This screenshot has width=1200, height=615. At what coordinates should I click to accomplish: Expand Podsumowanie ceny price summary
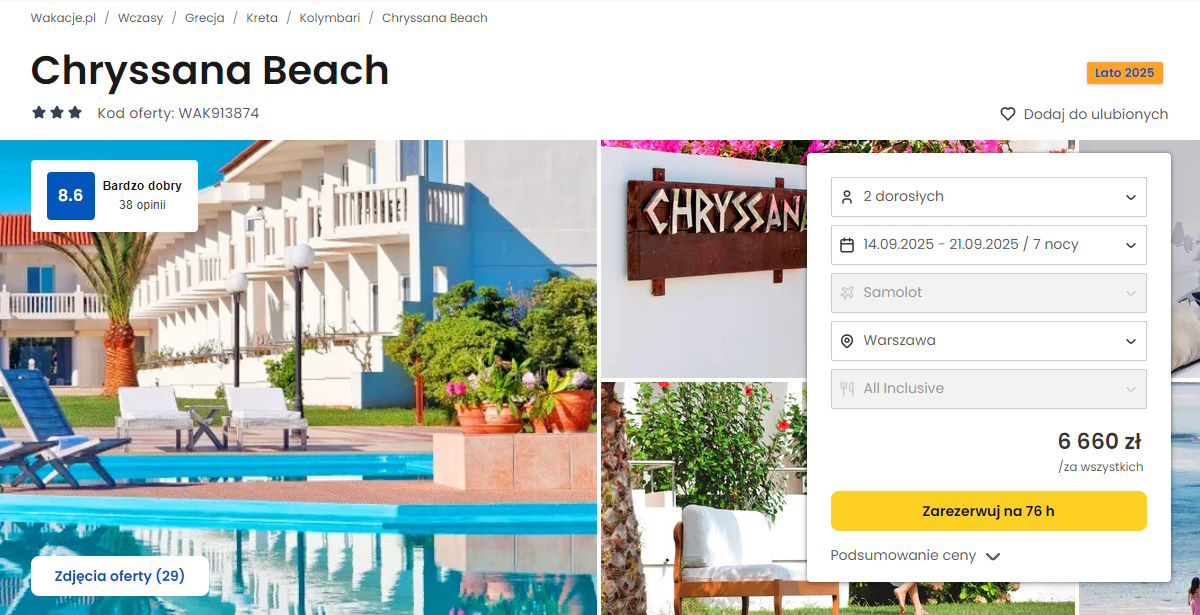click(915, 556)
